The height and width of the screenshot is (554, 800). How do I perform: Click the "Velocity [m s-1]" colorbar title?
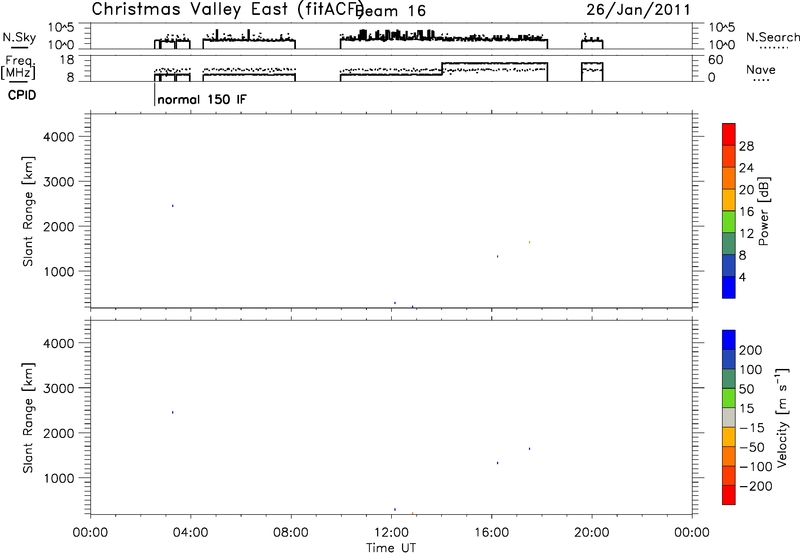pyautogui.click(x=782, y=417)
